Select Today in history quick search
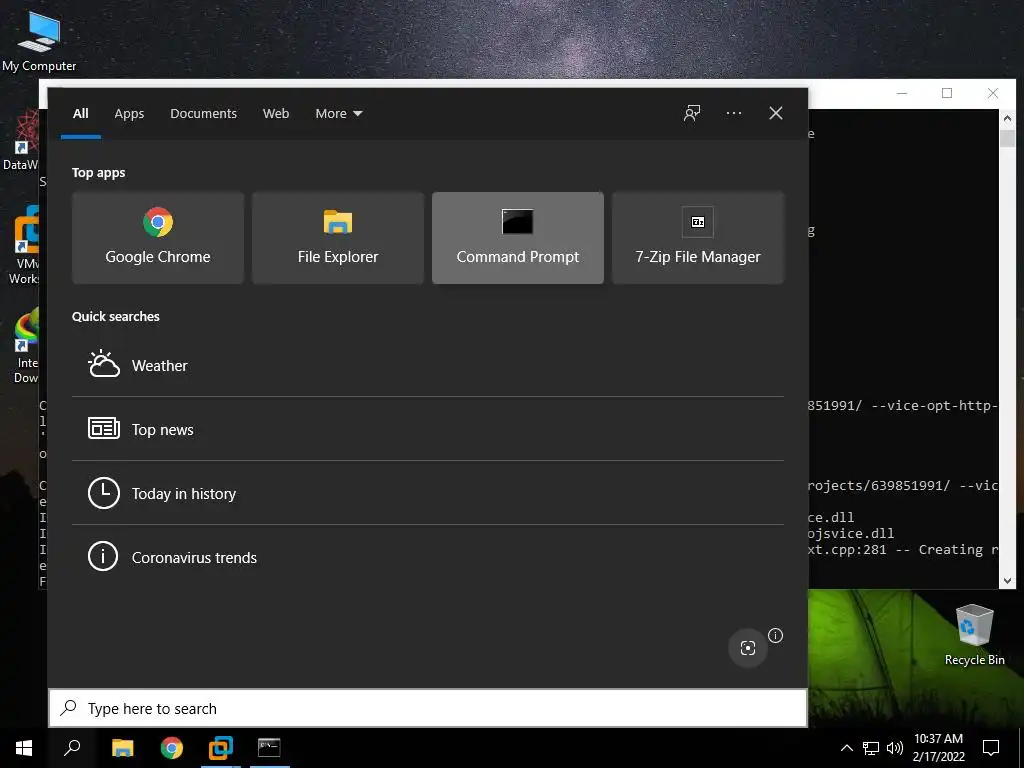This screenshot has height=768, width=1024. click(428, 493)
